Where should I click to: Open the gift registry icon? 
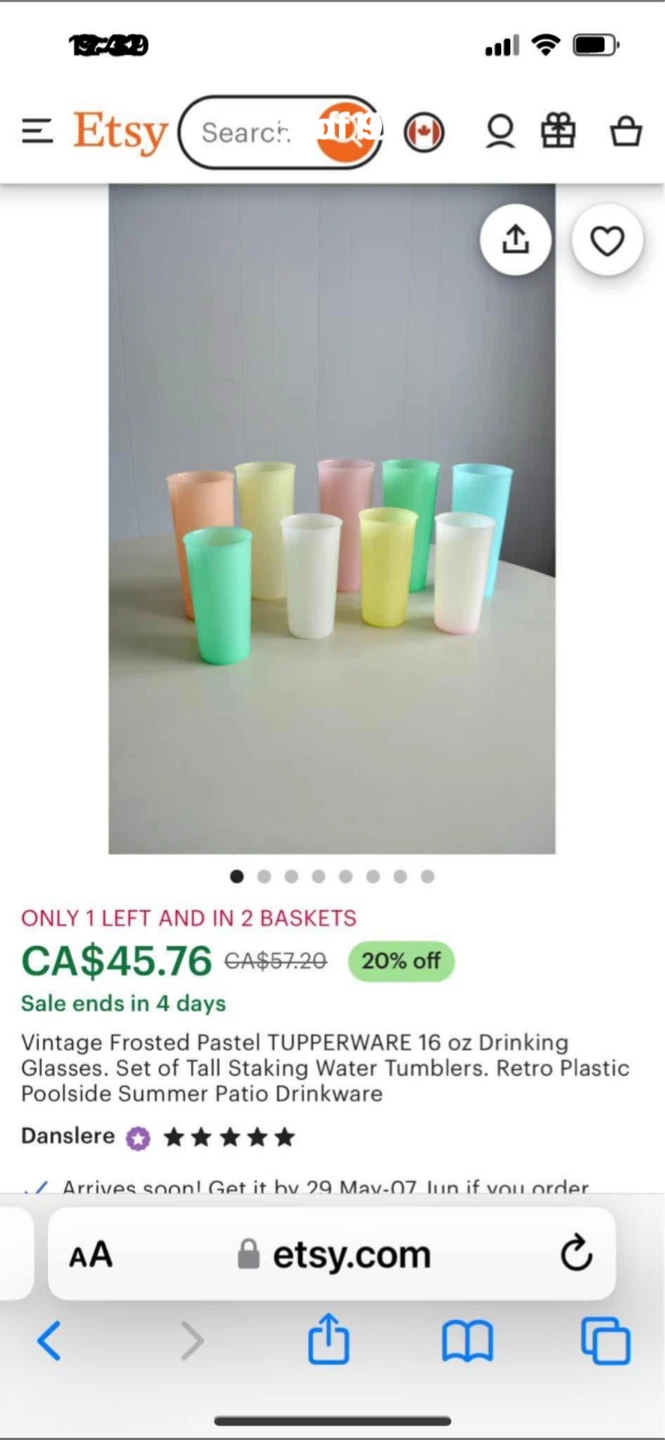click(x=558, y=132)
